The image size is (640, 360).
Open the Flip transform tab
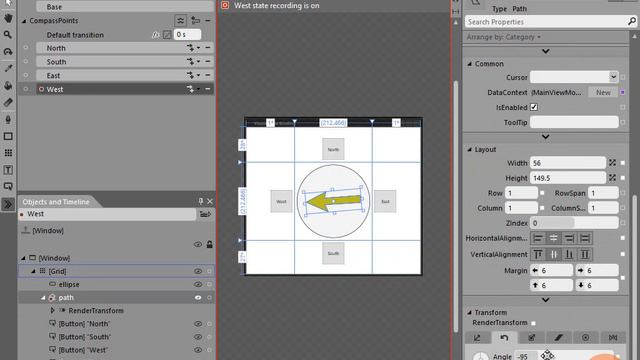[x=613, y=338]
